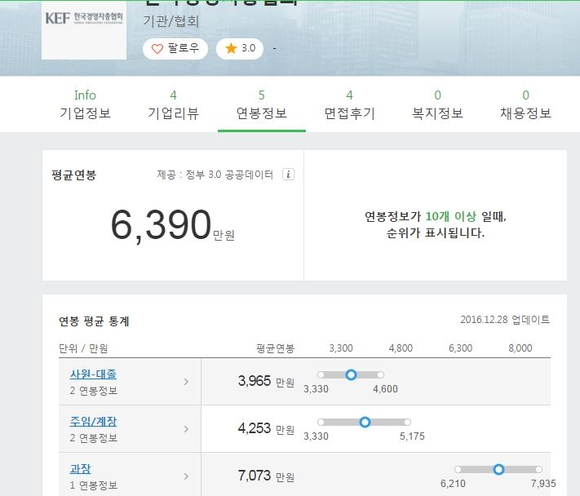Expand the 주임/계장 row chevron
The height and width of the screenshot is (496, 580).
coord(186,429)
